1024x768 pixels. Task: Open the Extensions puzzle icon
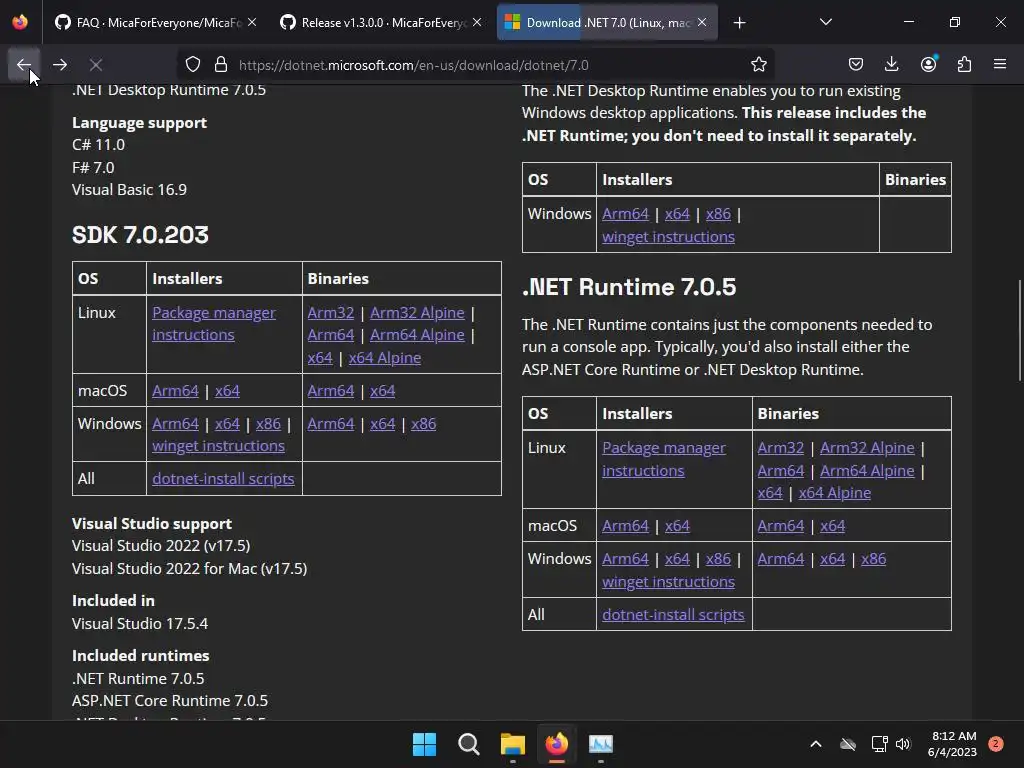(x=964, y=65)
